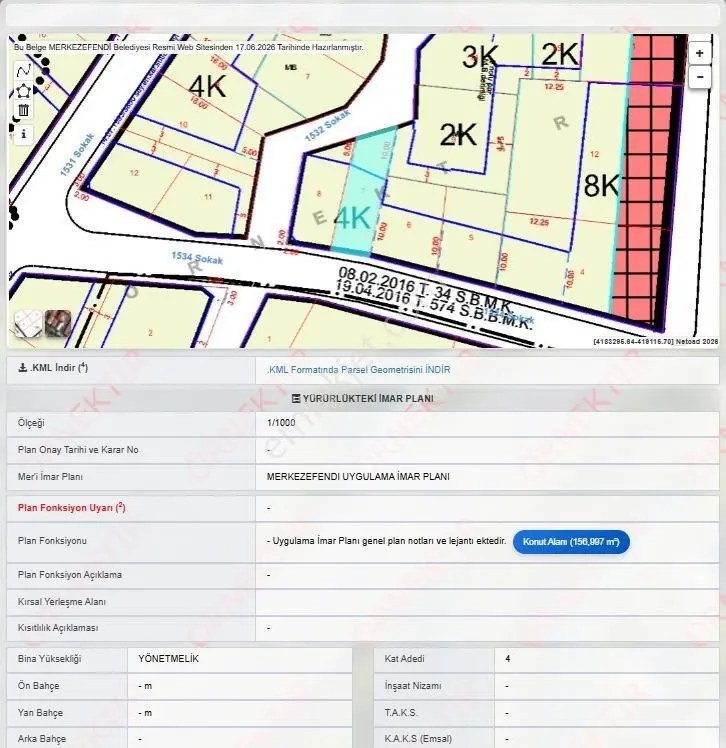Click the '8K' zone label on map
The width and height of the screenshot is (726, 748).
(x=601, y=185)
